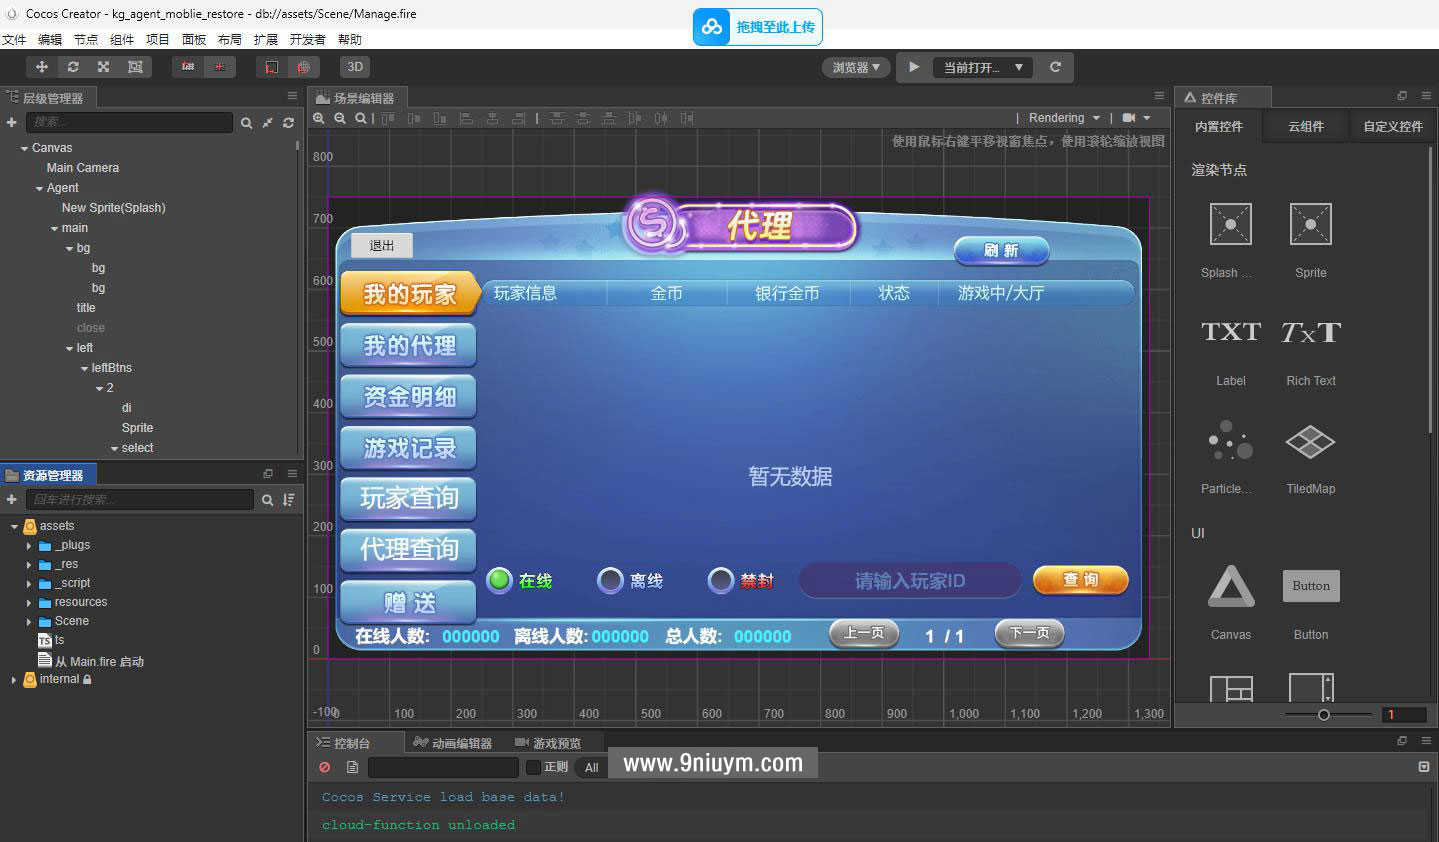The height and width of the screenshot is (842, 1439).
Task: Click the zoom in icon in scene editor
Action: 319,118
